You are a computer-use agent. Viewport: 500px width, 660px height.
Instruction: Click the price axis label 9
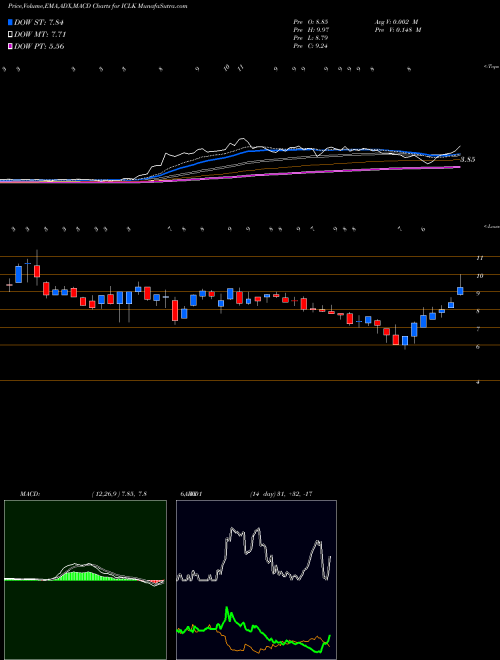pyautogui.click(x=478, y=294)
